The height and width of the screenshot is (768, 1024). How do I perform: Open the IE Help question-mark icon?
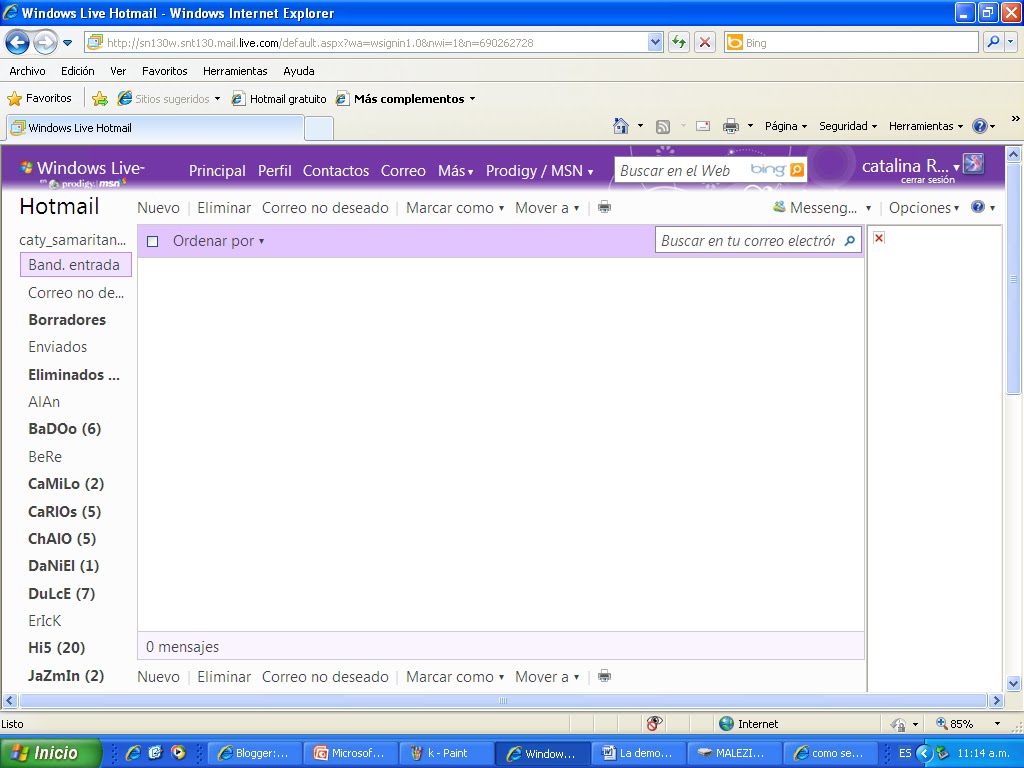pyautogui.click(x=980, y=126)
